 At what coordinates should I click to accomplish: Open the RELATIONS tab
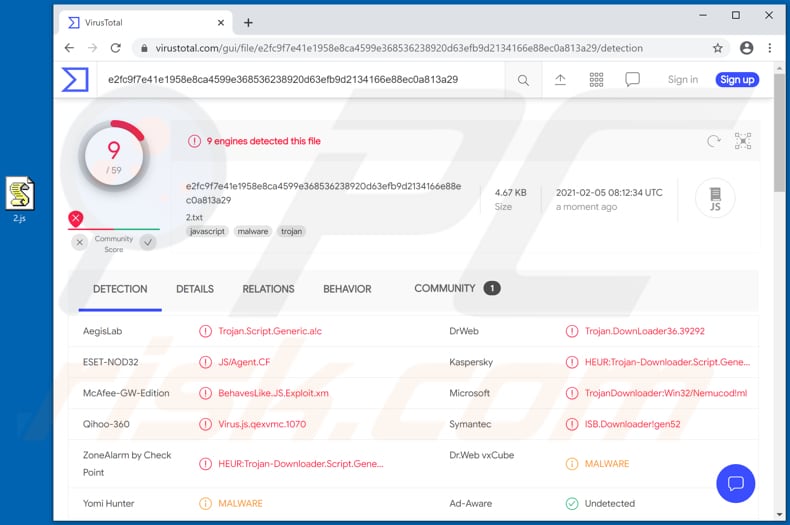269,289
